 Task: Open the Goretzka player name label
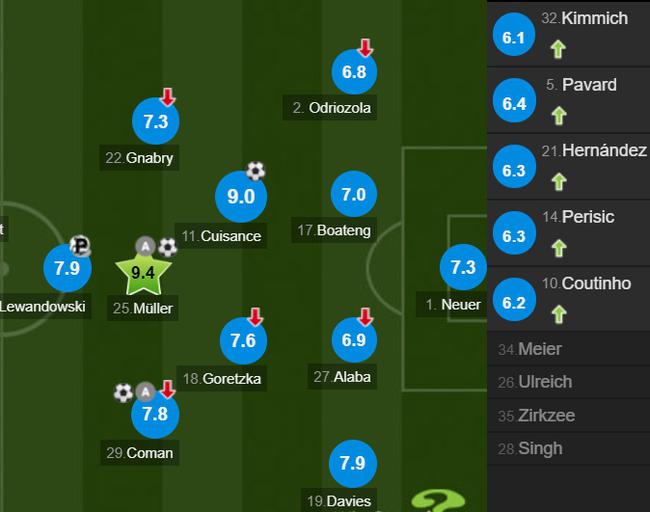(x=222, y=379)
